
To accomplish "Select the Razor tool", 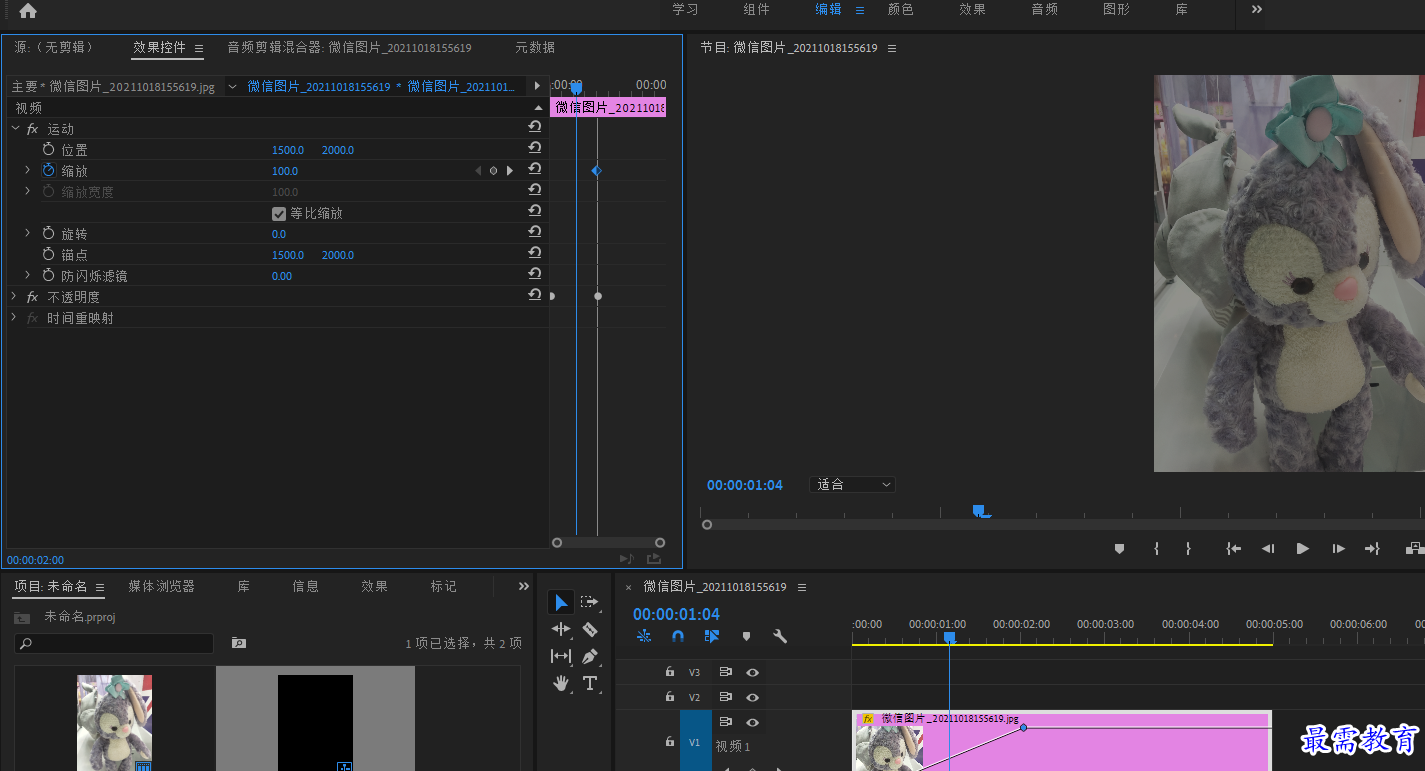I will [590, 629].
